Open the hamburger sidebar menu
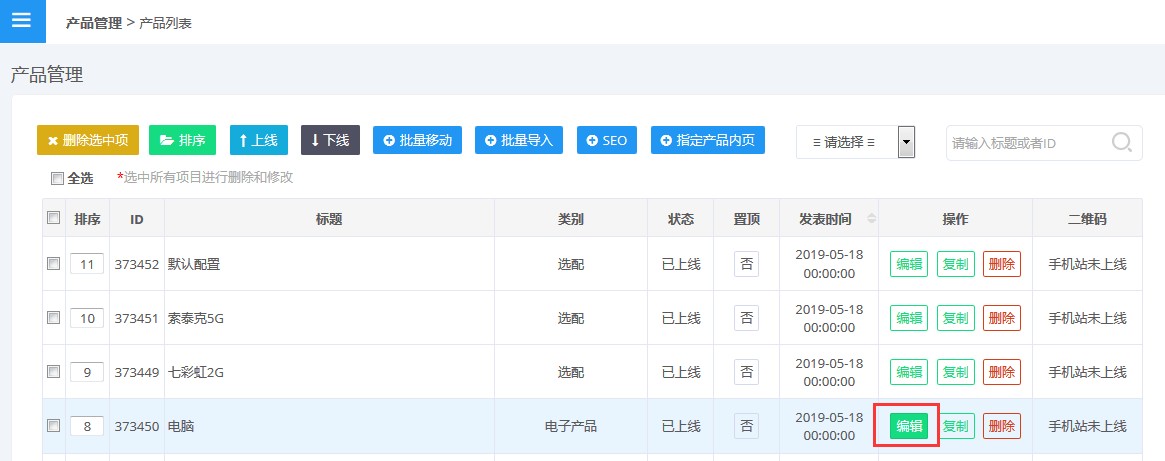1165x461 pixels. tap(22, 21)
